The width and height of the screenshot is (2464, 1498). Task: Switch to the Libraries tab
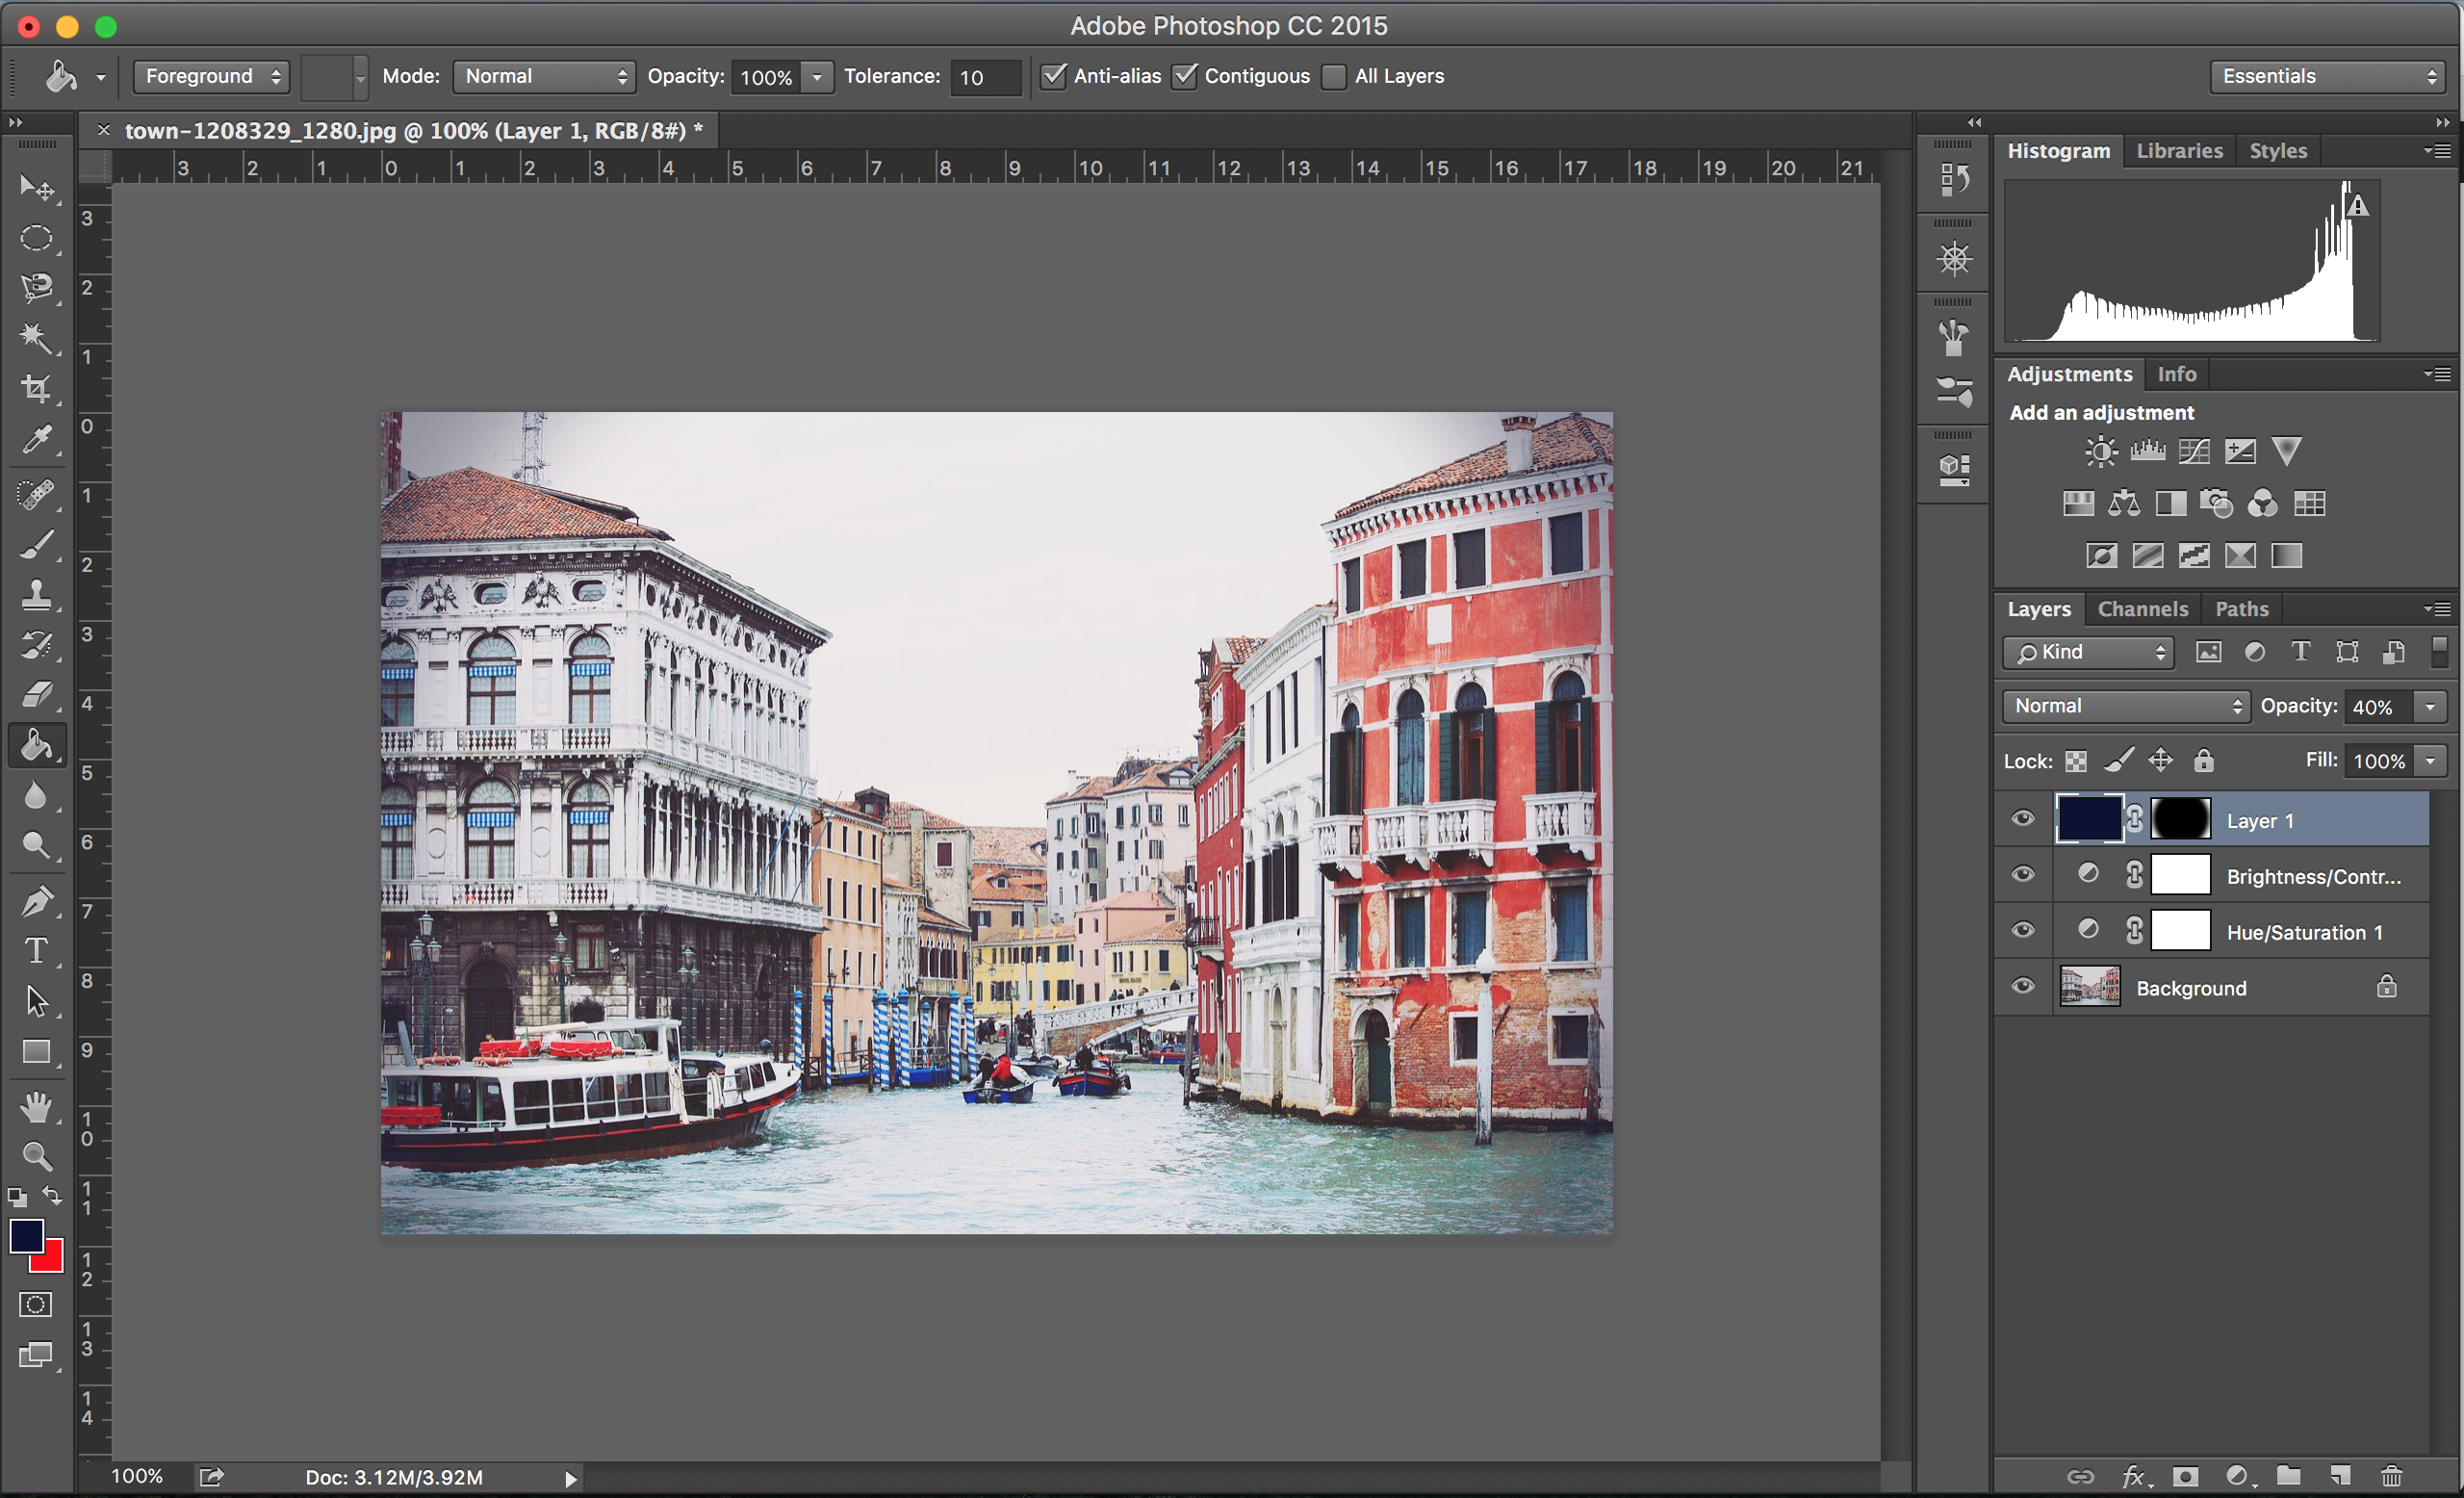2179,151
